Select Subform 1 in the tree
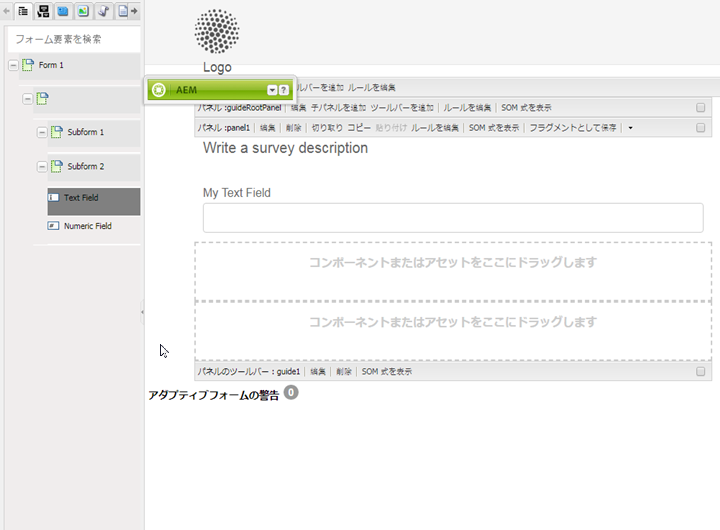This screenshot has width=720, height=530. click(86, 132)
